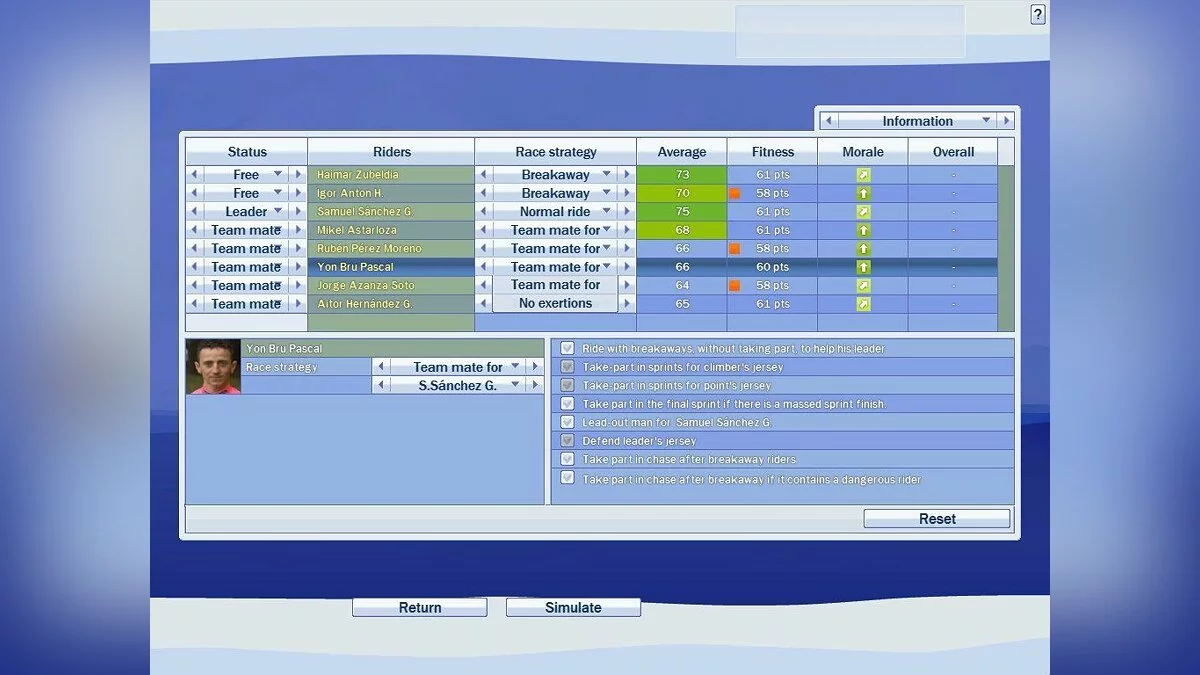The image size is (1200, 675).
Task: Sort by Riders column header
Action: pyautogui.click(x=391, y=152)
